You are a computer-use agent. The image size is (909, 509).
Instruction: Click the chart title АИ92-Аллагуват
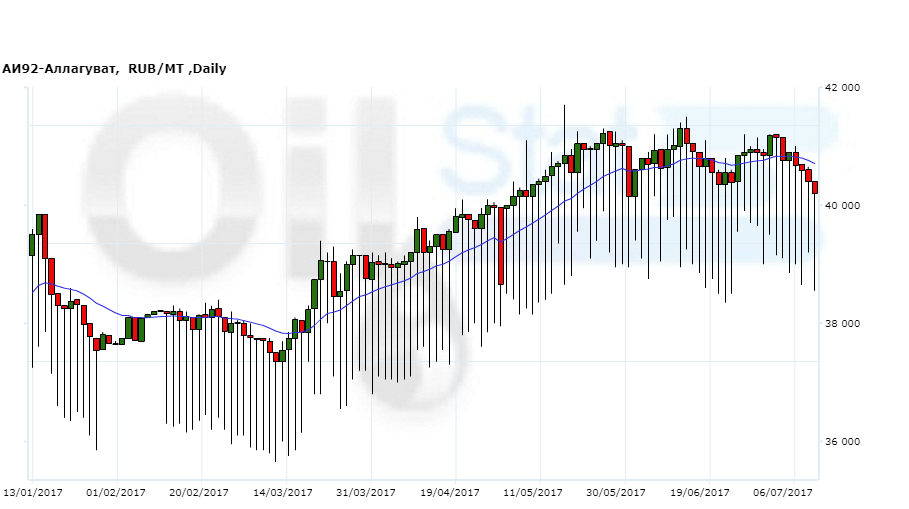(x=59, y=69)
